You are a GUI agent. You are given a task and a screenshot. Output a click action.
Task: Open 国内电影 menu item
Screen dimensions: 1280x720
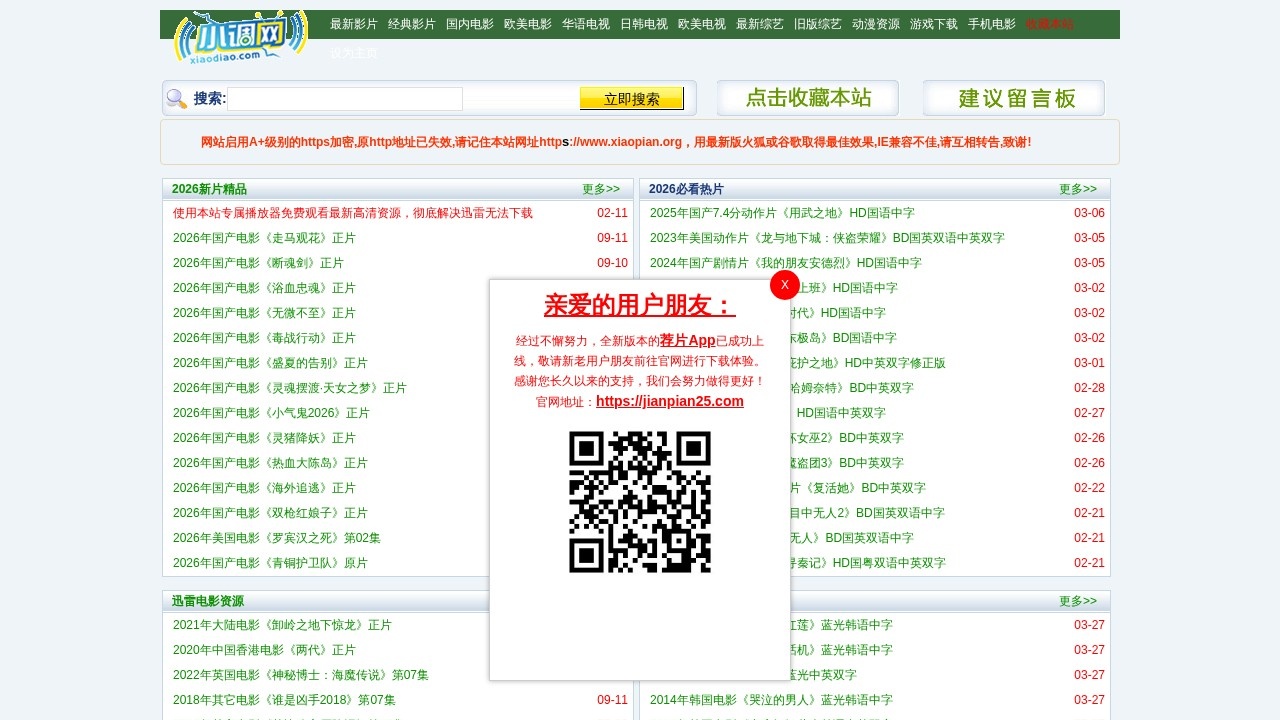pos(470,24)
